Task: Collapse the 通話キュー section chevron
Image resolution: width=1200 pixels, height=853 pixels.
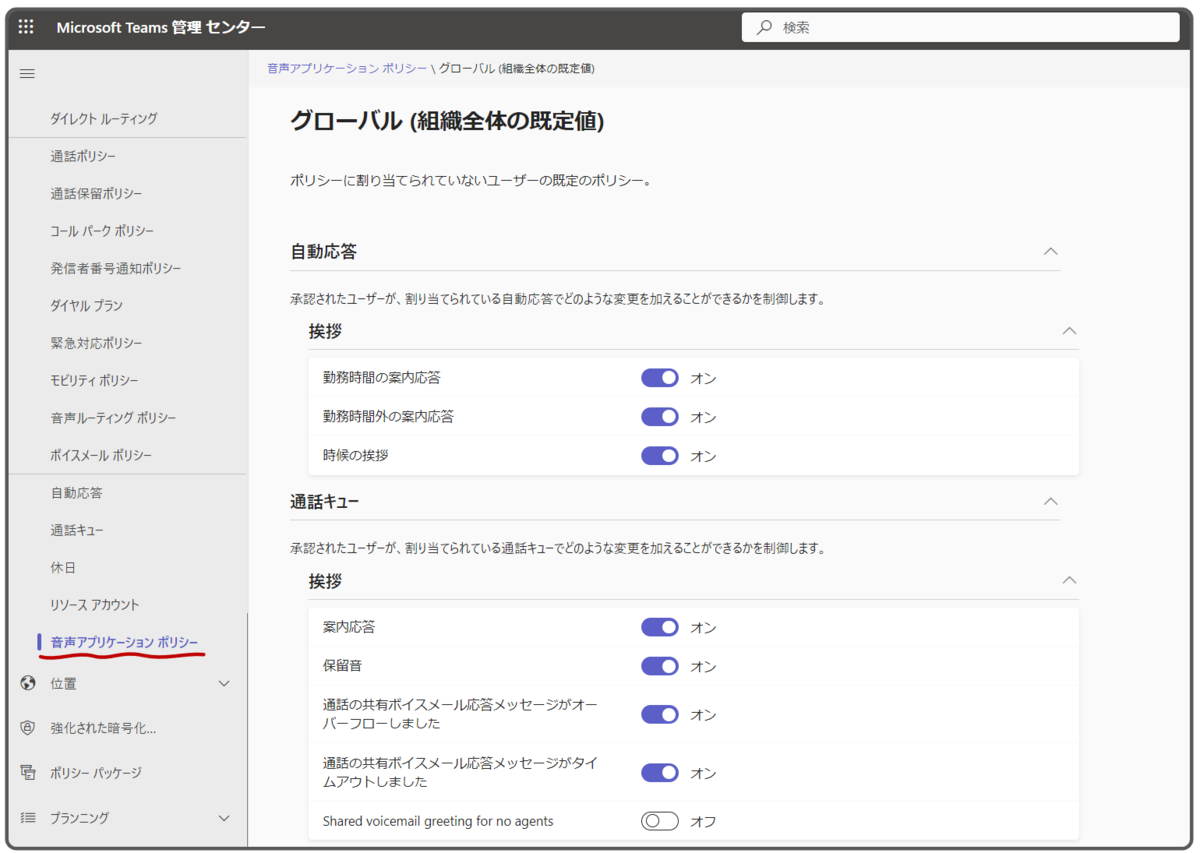Action: [x=1050, y=501]
